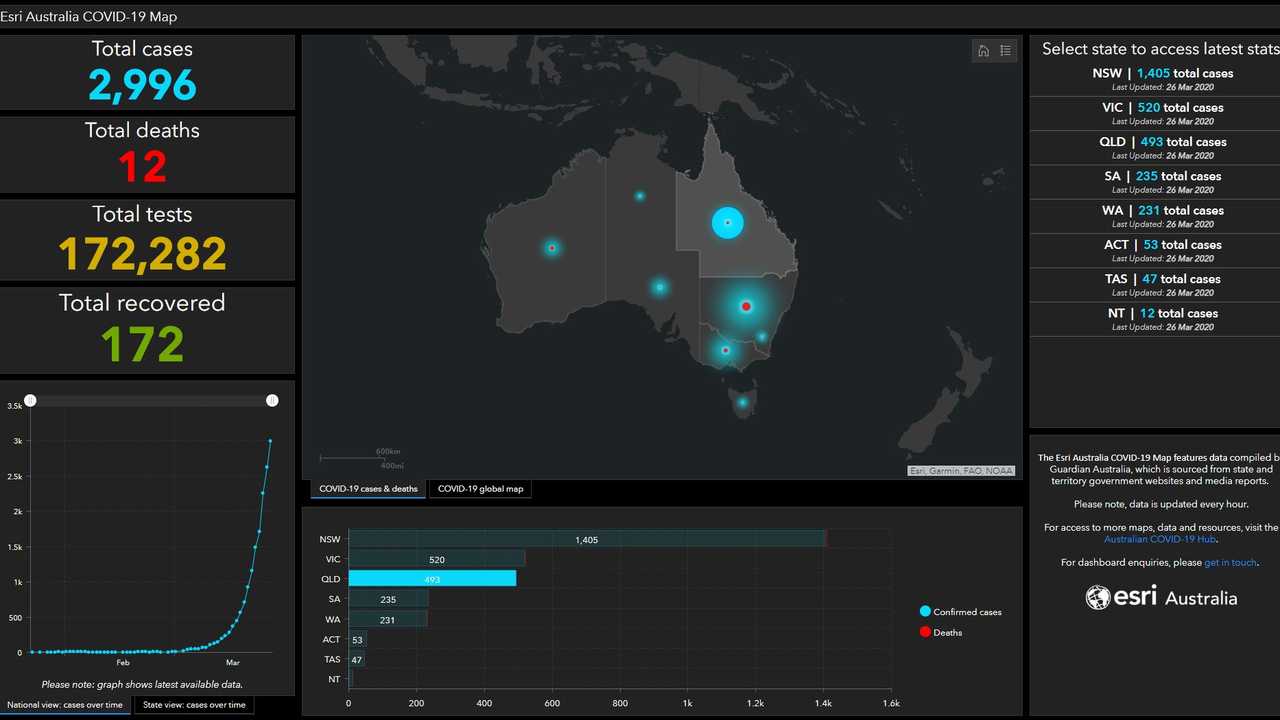Switch to COVID-19 global map tab
Image resolution: width=1280 pixels, height=720 pixels.
tap(480, 489)
